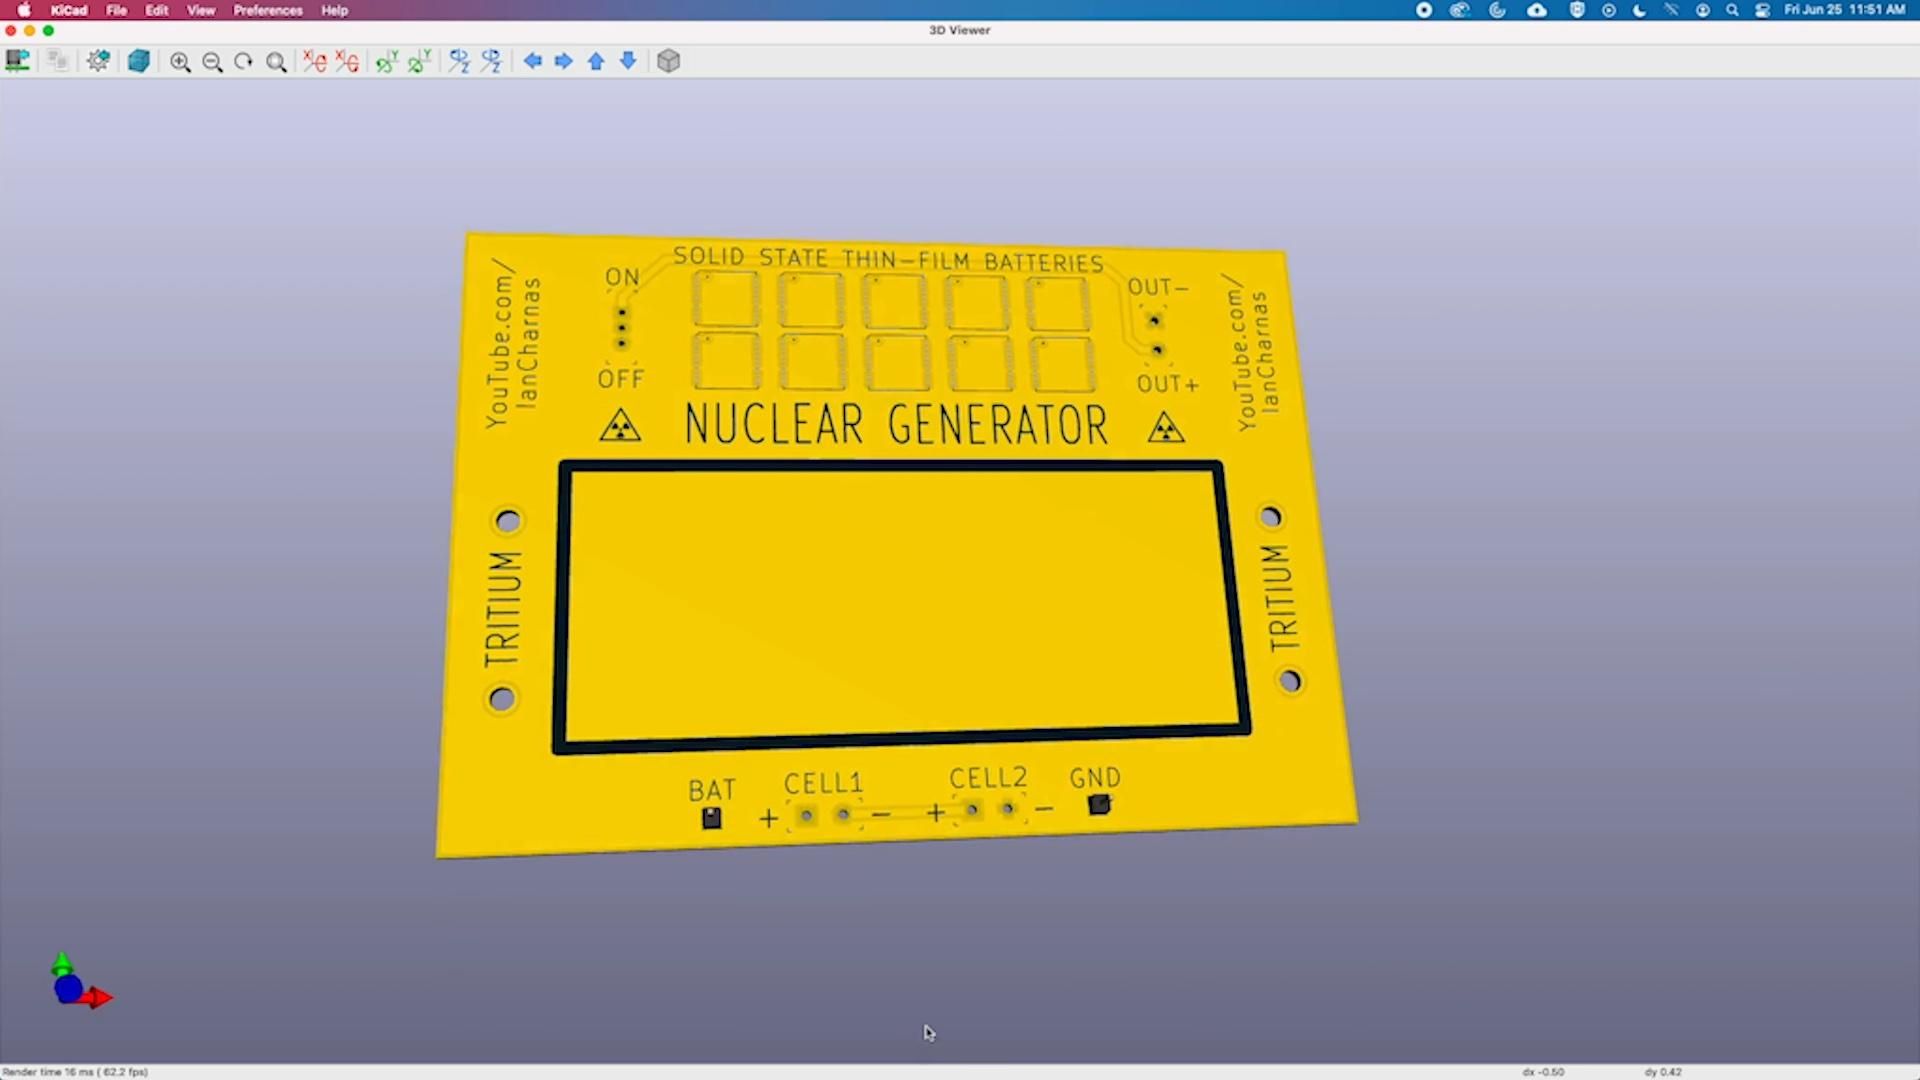Screen dimensions: 1920x1080
Task: Toggle orthographic projection mode
Action: click(668, 61)
